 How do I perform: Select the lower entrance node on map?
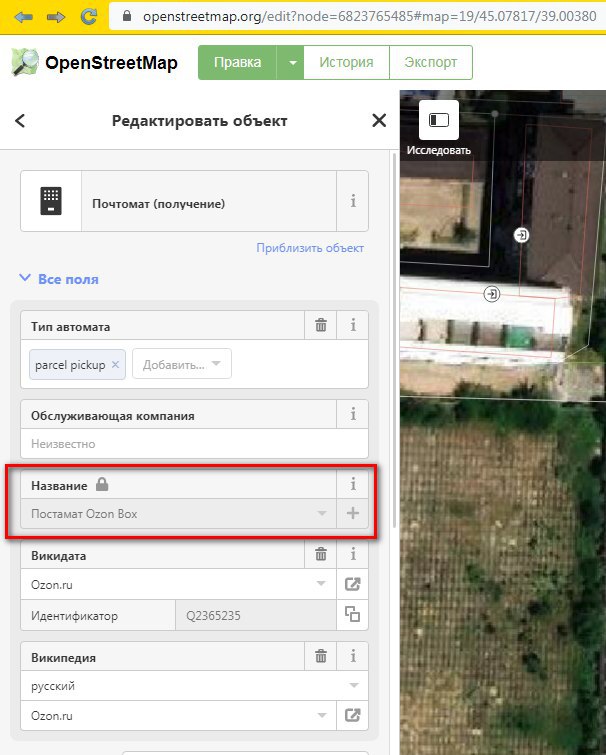pyautogui.click(x=491, y=294)
